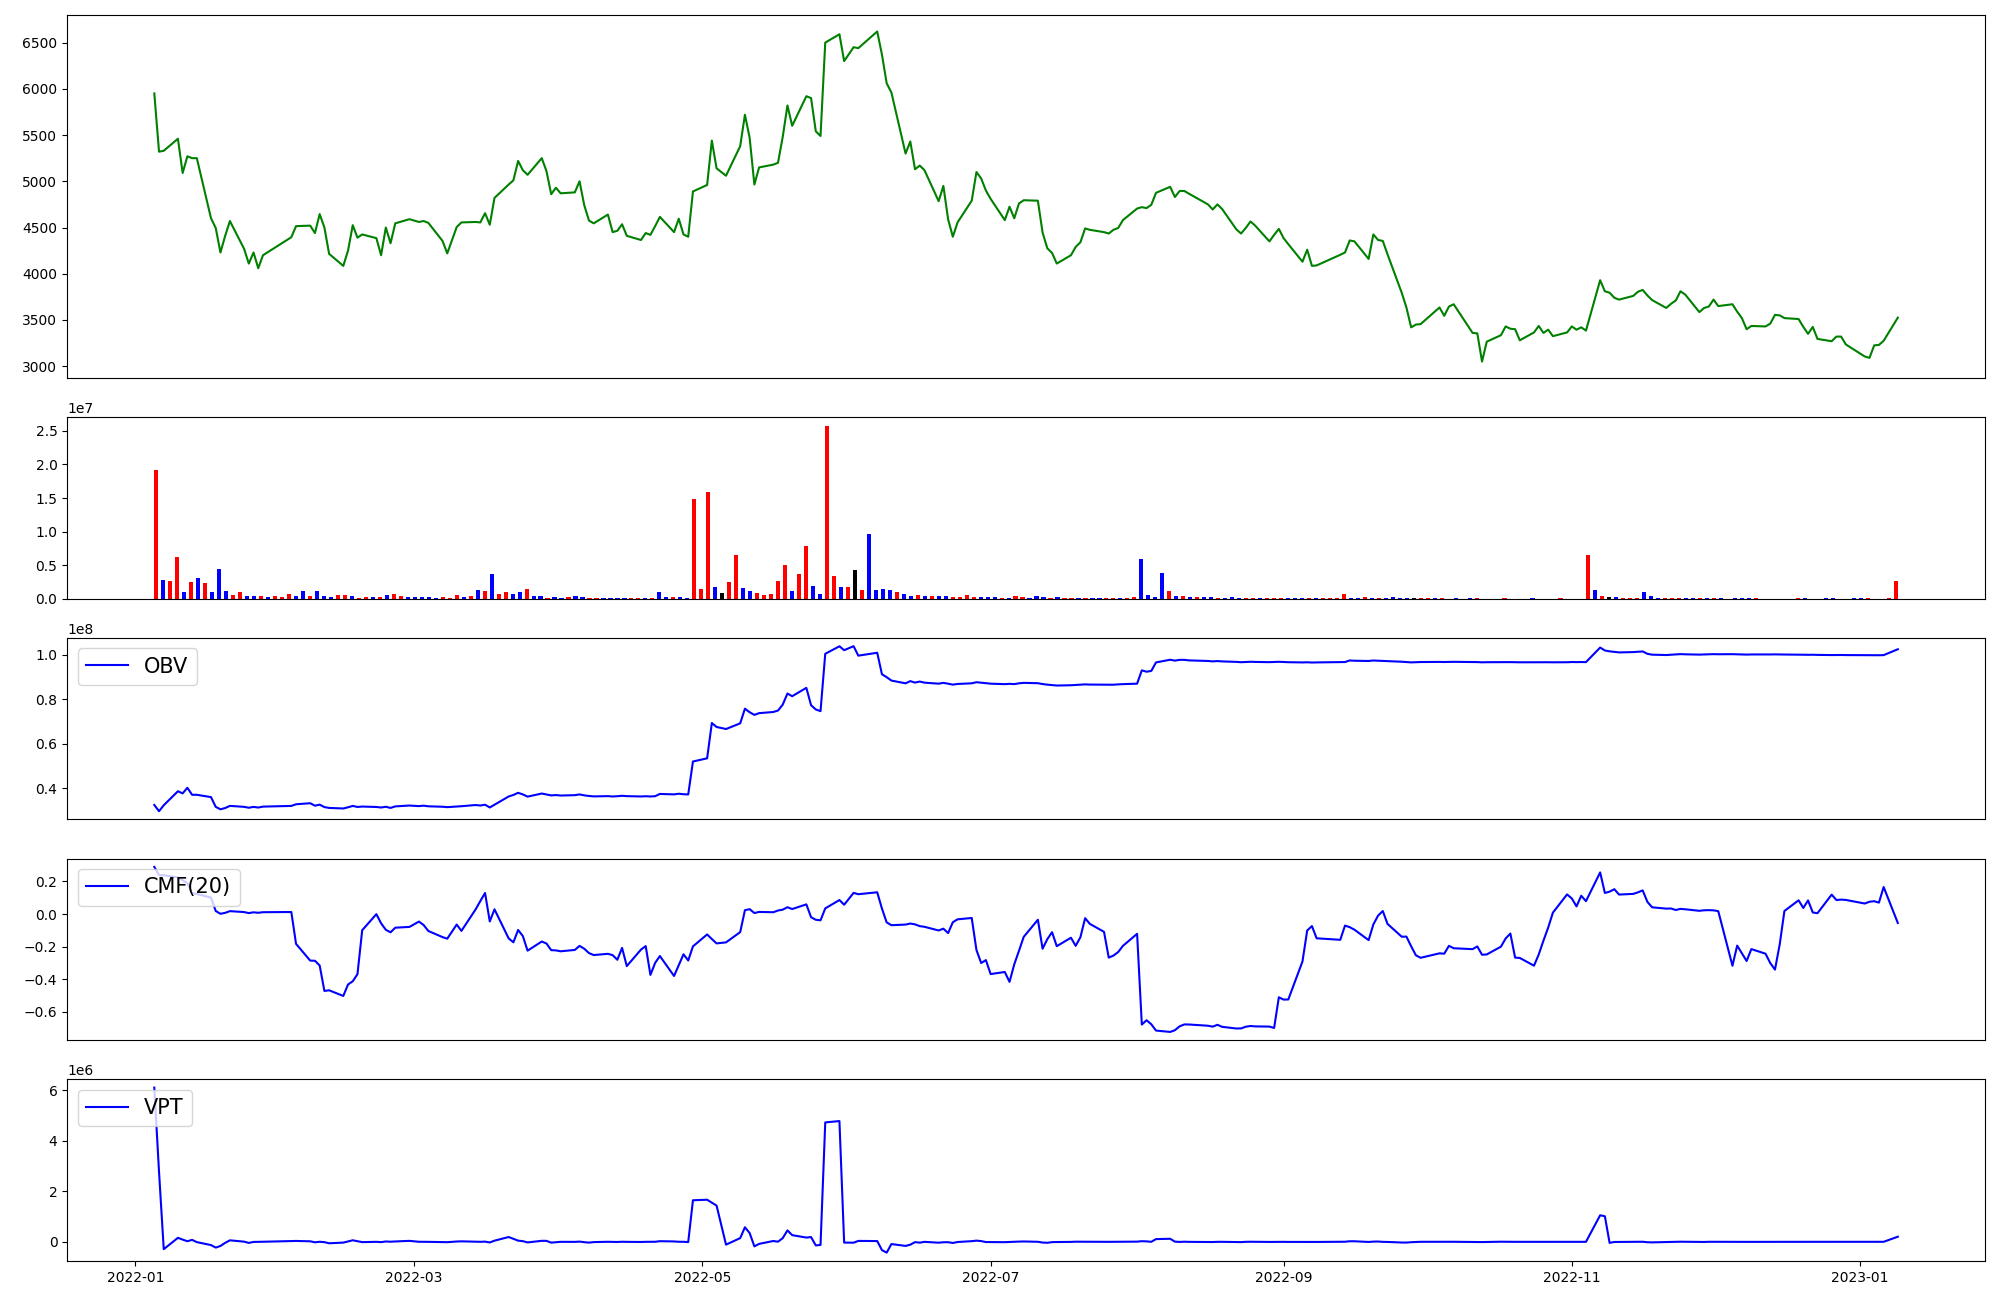Click the tallest red volume bar
The height and width of the screenshot is (1300, 2000).
[x=827, y=512]
